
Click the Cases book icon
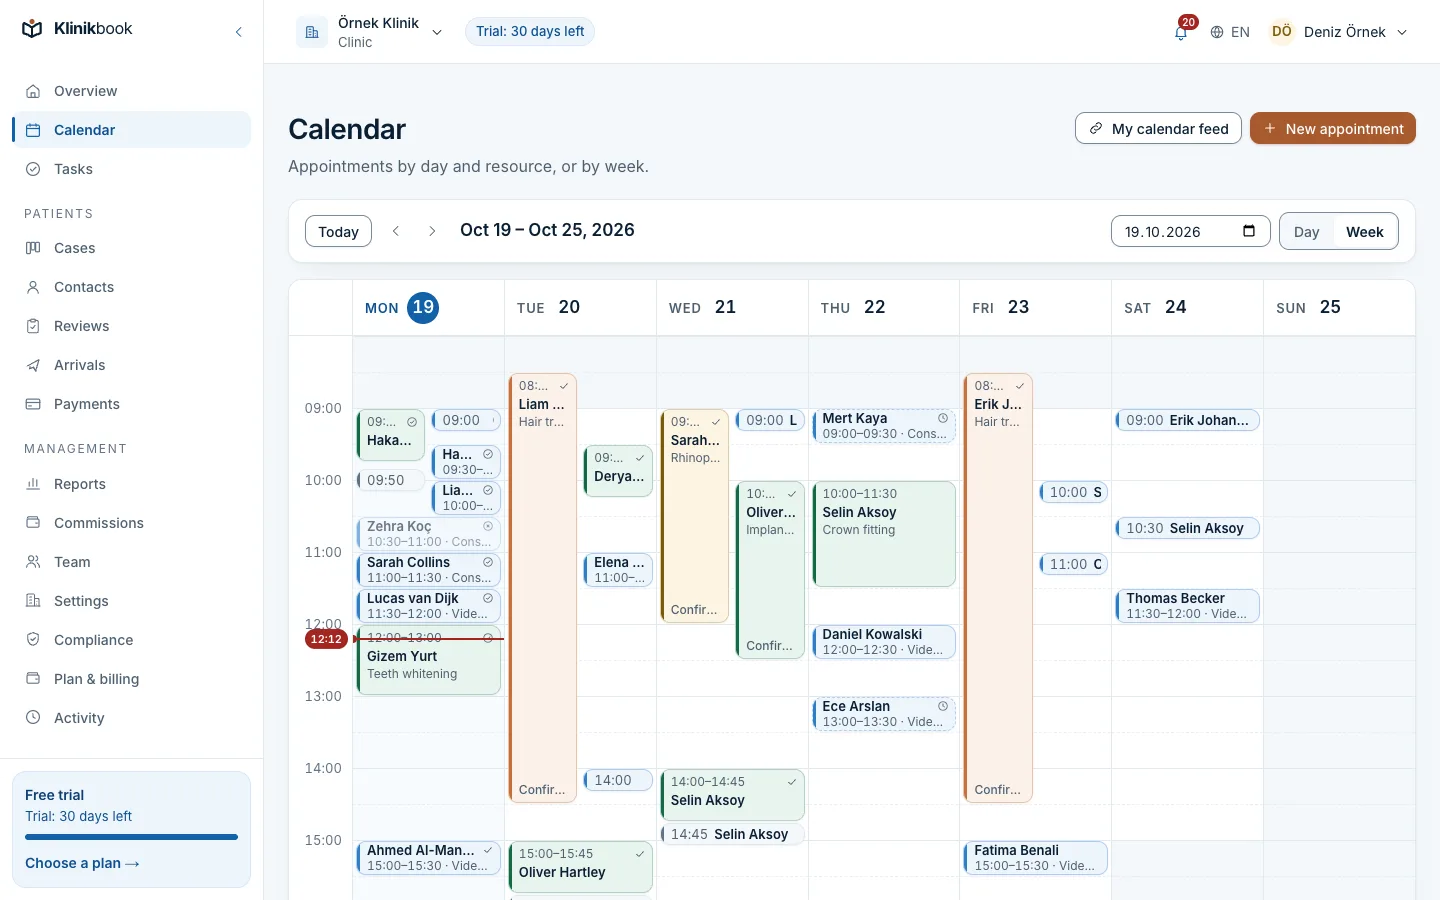click(x=33, y=248)
